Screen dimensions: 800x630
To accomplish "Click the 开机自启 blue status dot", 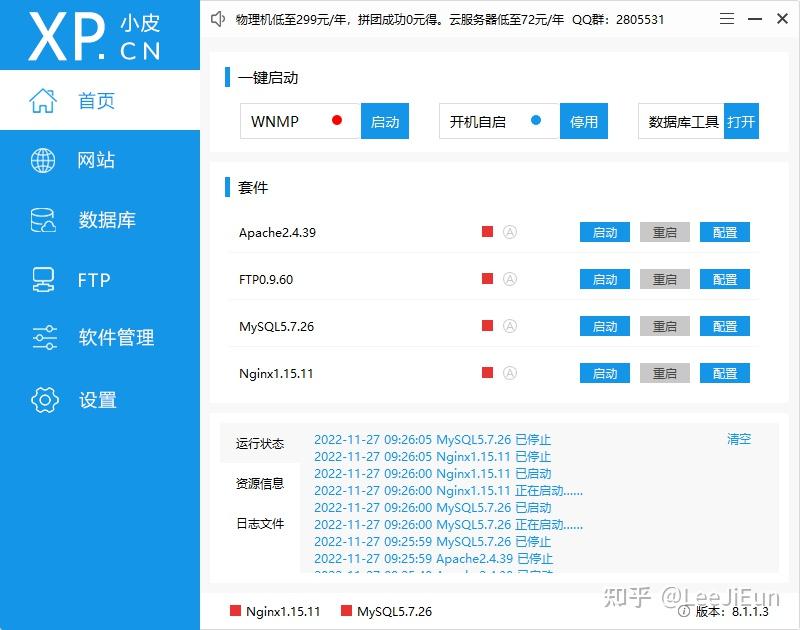I will click(x=536, y=120).
